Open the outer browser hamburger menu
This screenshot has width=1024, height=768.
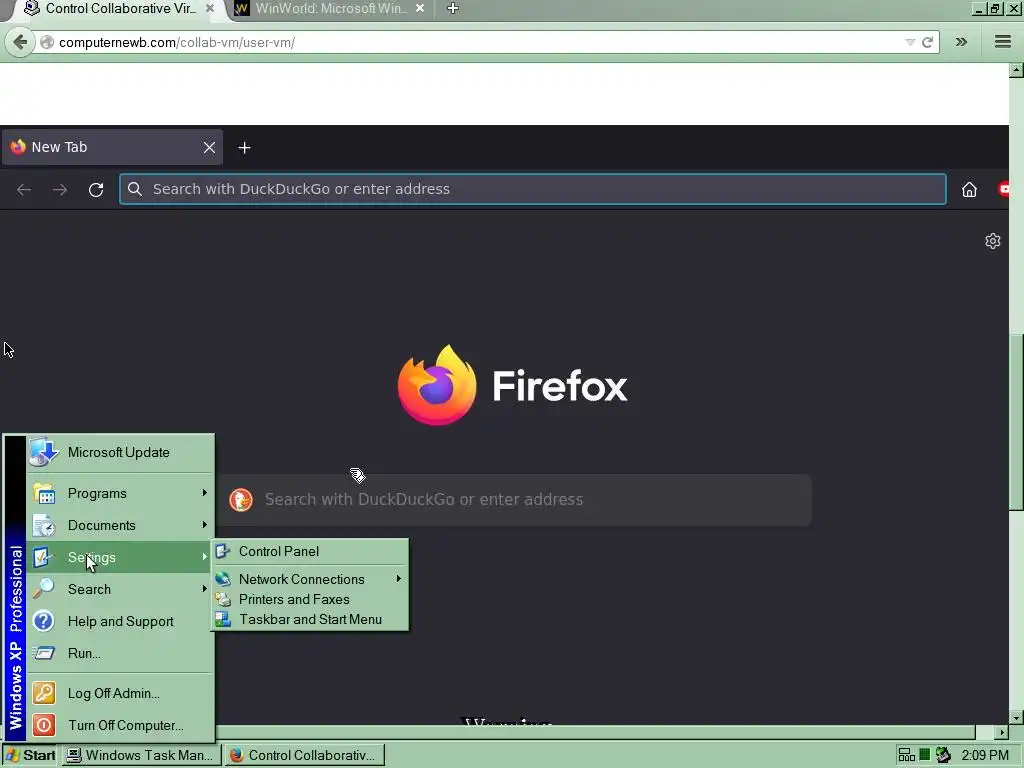point(1003,42)
